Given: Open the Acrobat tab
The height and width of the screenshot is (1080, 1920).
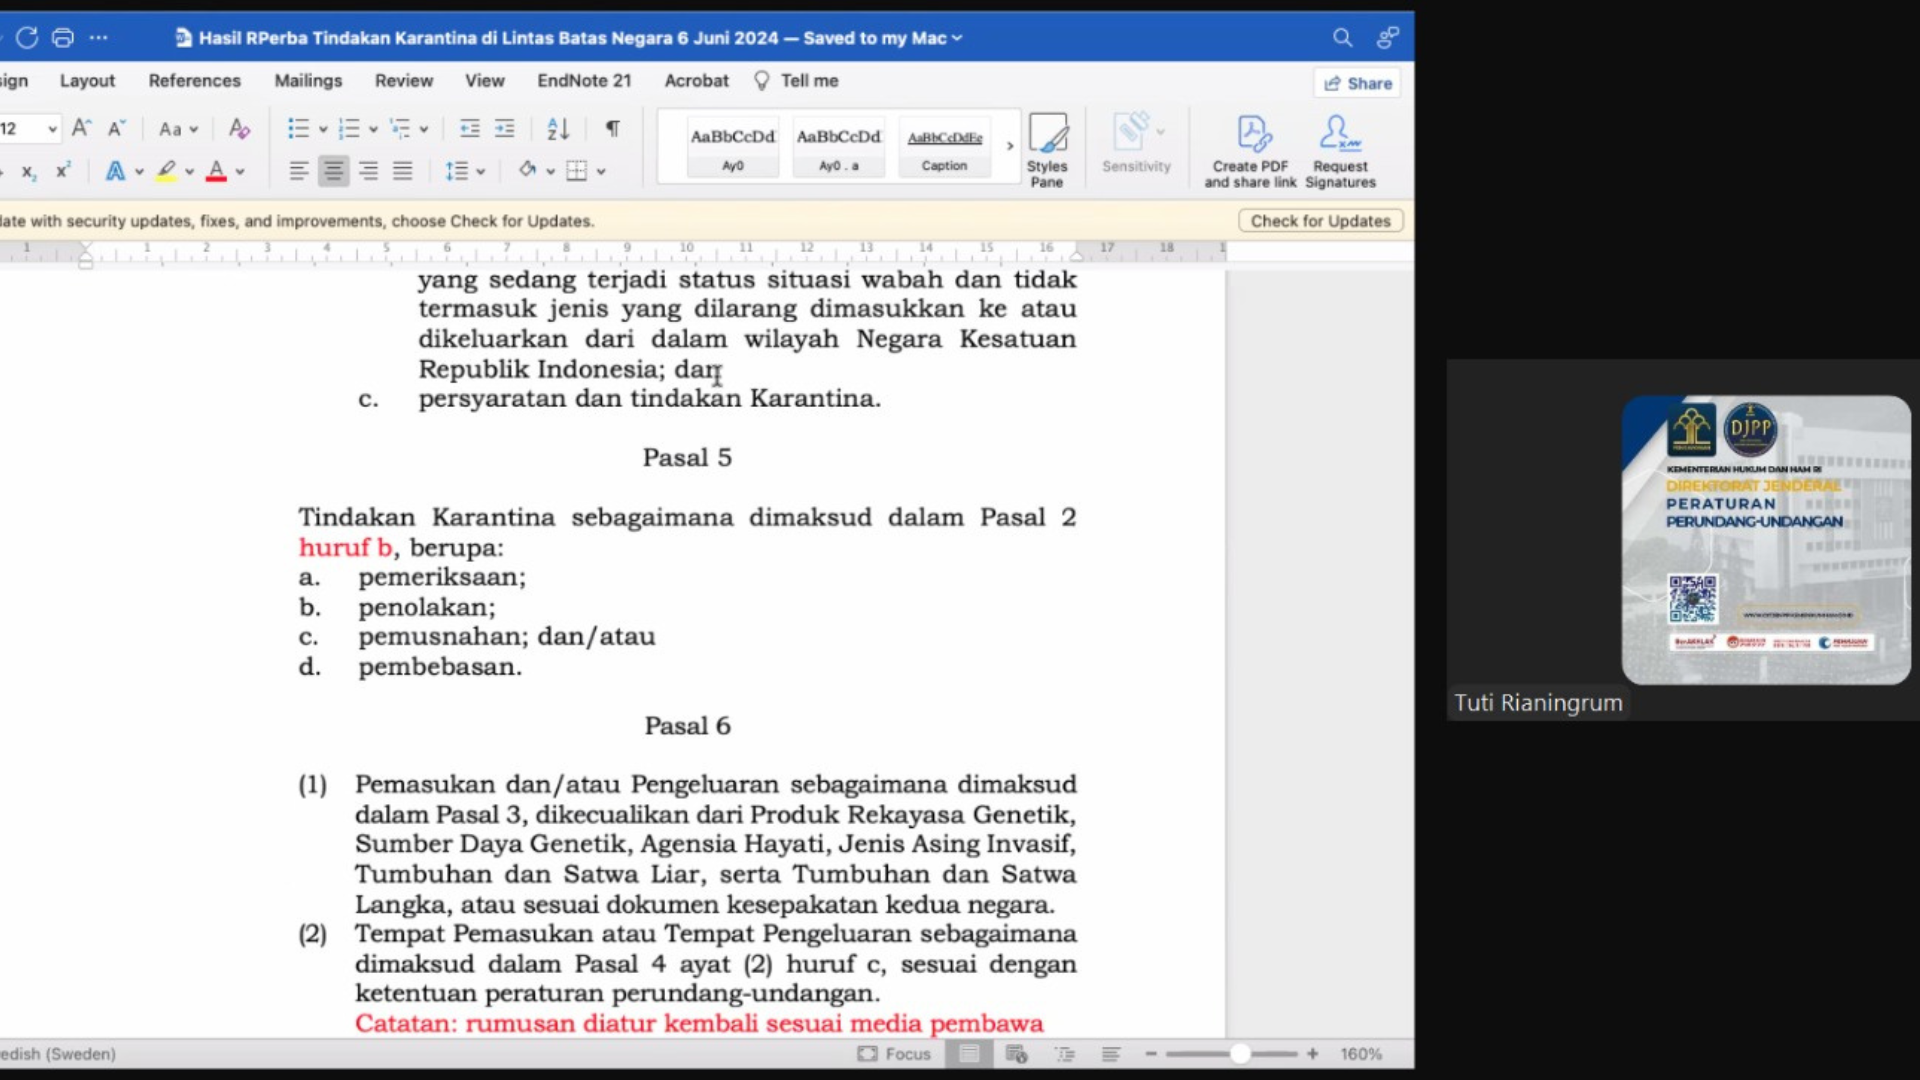Looking at the screenshot, I should click(x=696, y=81).
